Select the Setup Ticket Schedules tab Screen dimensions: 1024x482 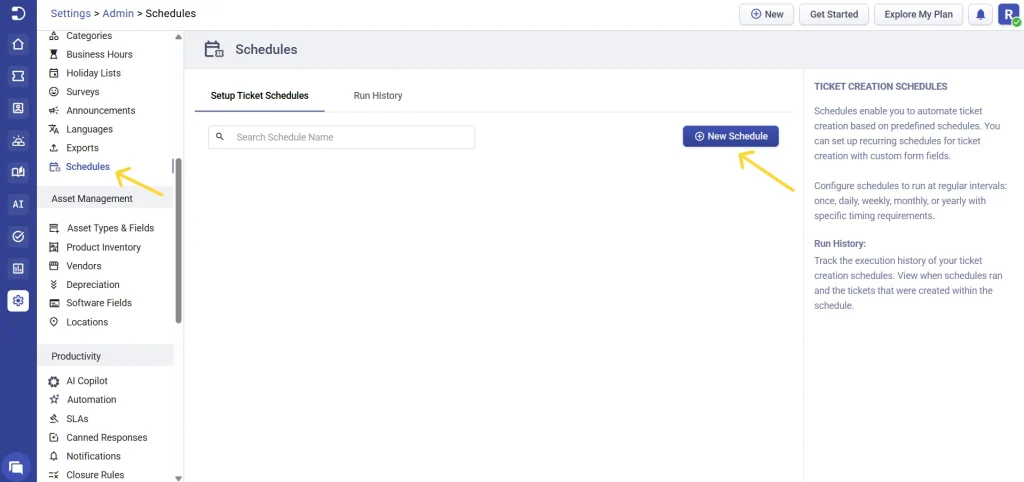(x=259, y=96)
